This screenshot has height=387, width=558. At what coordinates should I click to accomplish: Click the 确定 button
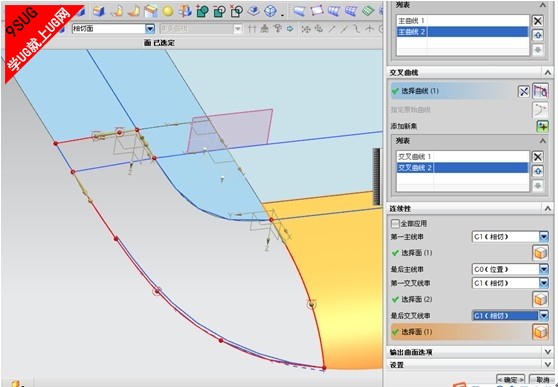tap(510, 380)
